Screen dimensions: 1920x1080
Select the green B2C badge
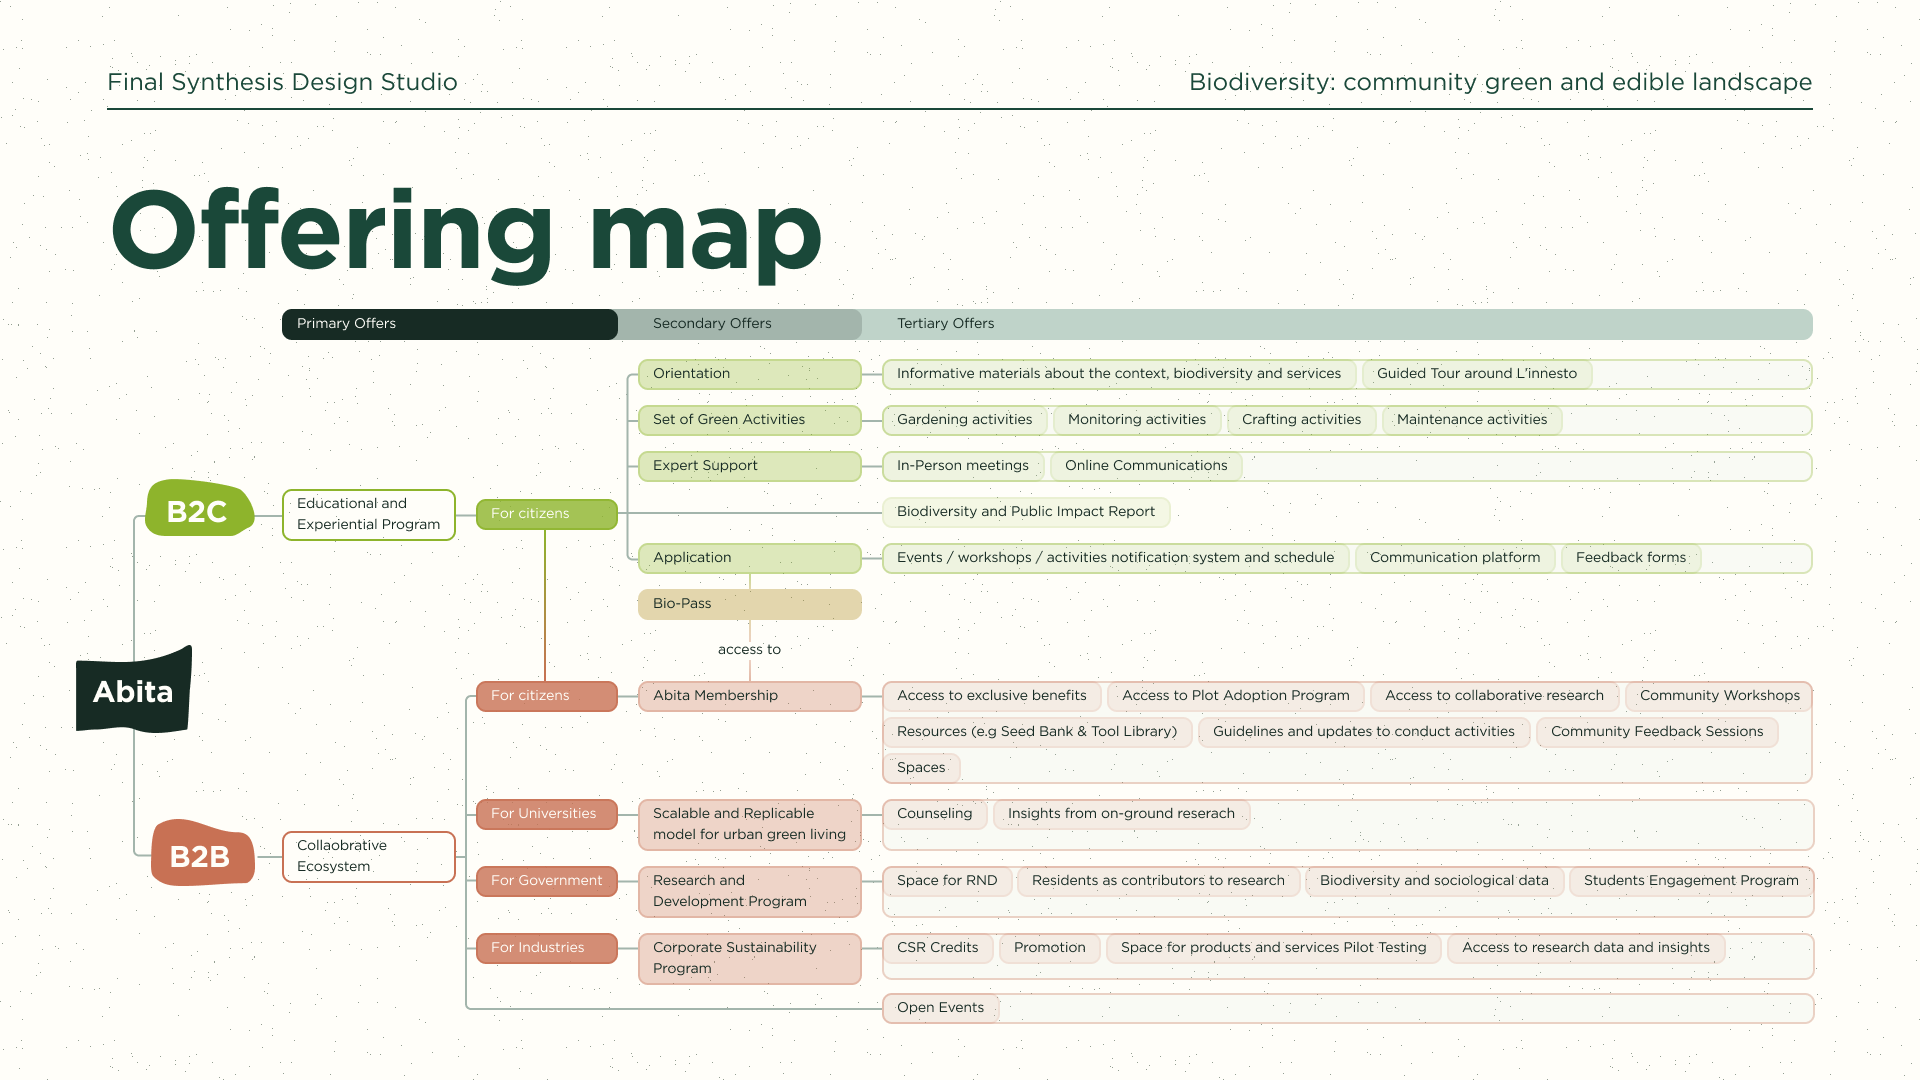click(x=198, y=509)
